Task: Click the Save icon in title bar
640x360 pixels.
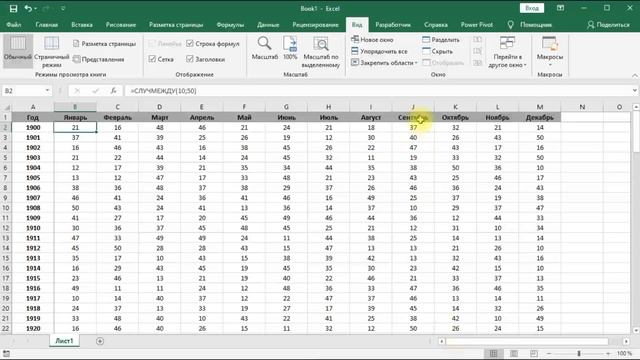Action: pos(13,8)
